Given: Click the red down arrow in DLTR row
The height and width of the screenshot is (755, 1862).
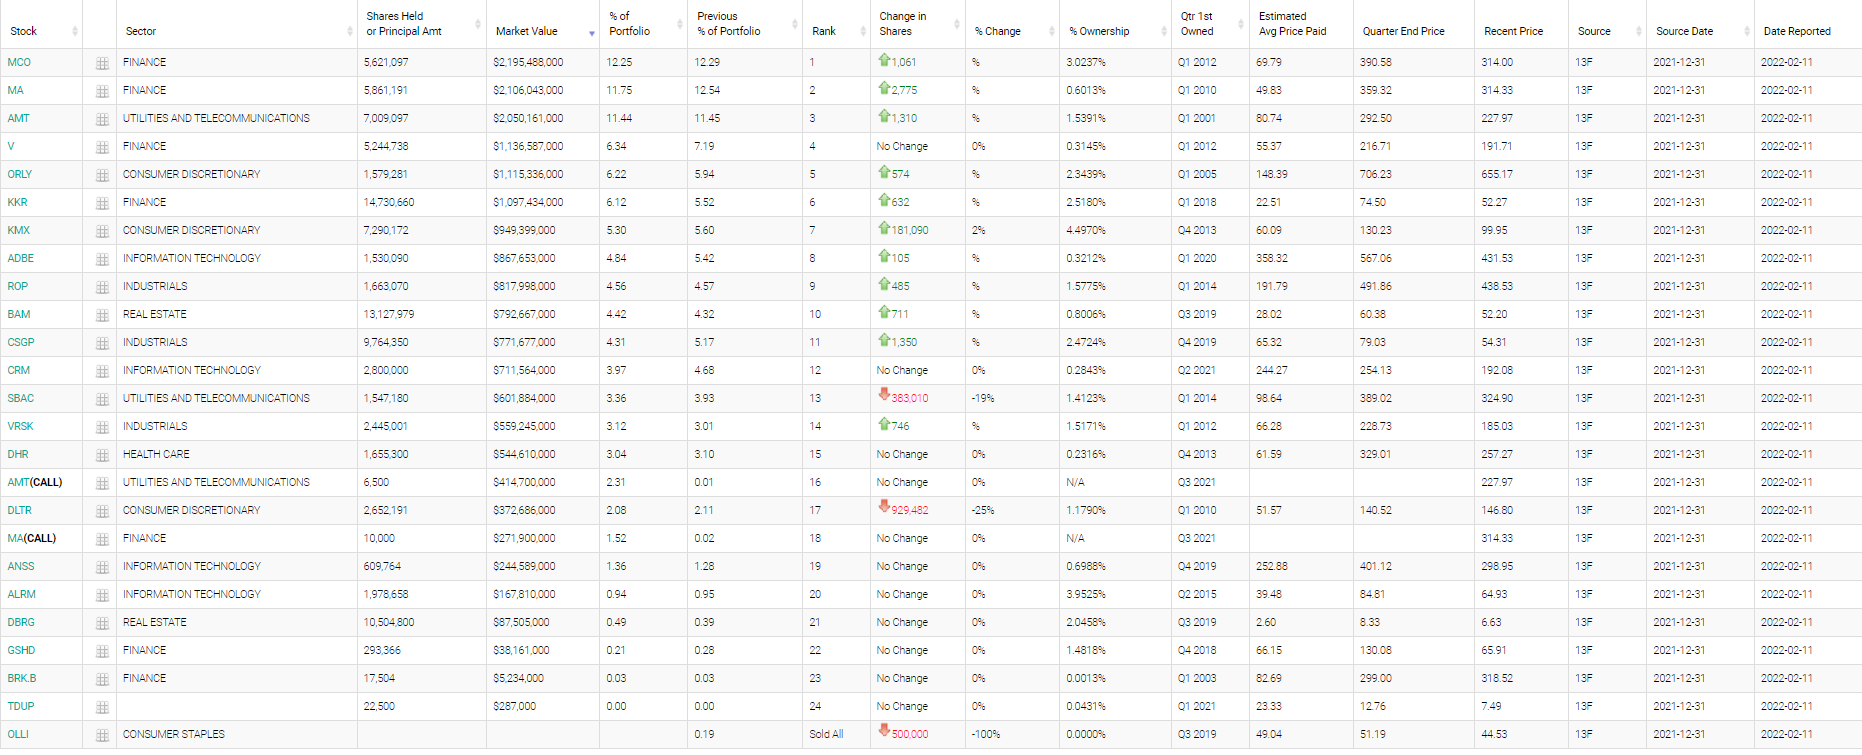Looking at the screenshot, I should (x=884, y=509).
